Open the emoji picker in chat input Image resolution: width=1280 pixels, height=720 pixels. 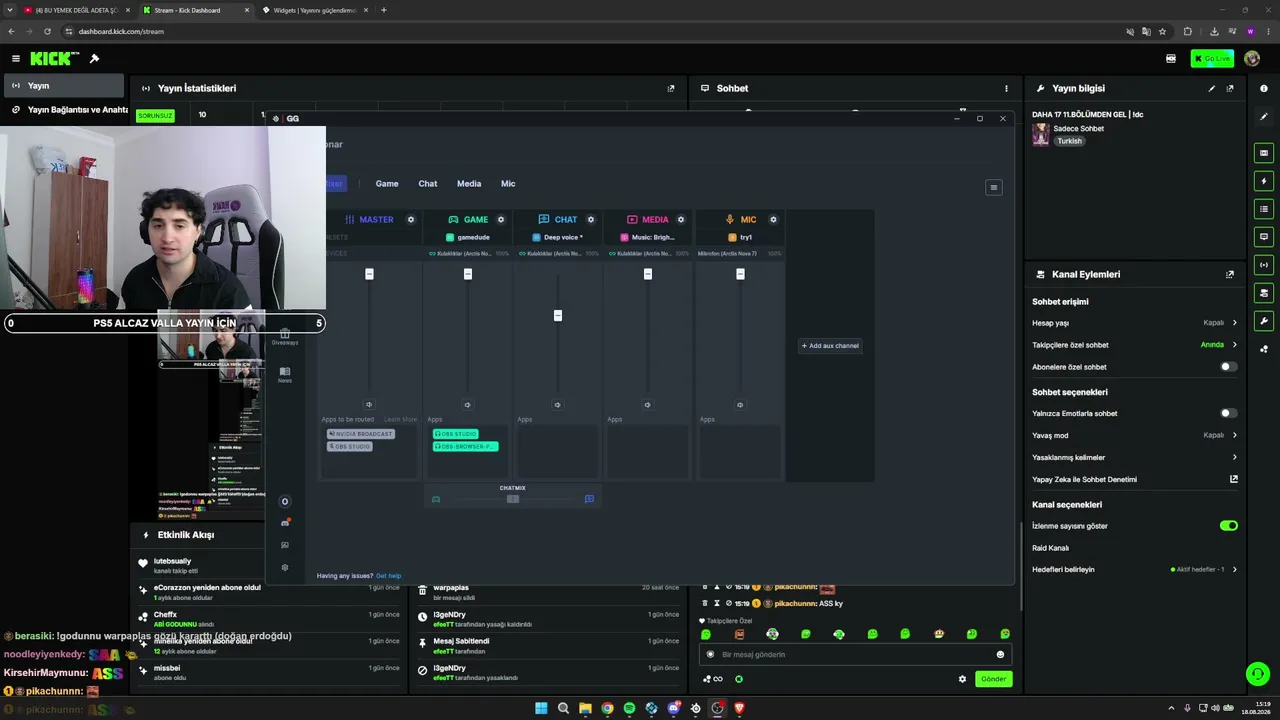tap(1000, 655)
